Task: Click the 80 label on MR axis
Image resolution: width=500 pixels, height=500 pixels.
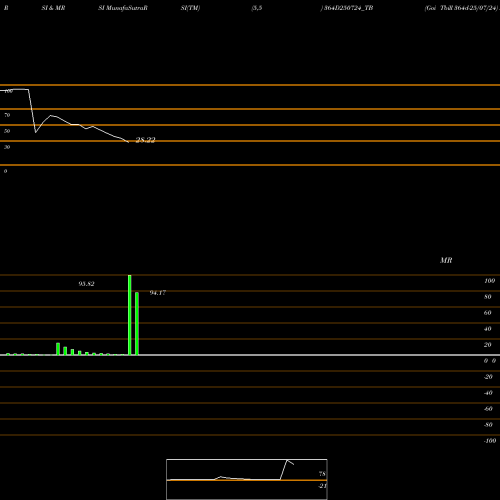Action: coord(488,297)
